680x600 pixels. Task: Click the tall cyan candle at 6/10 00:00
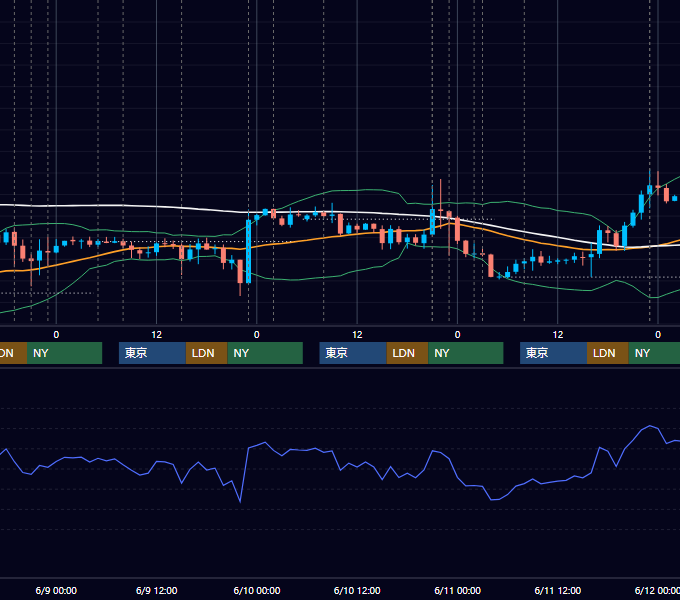(x=248, y=251)
